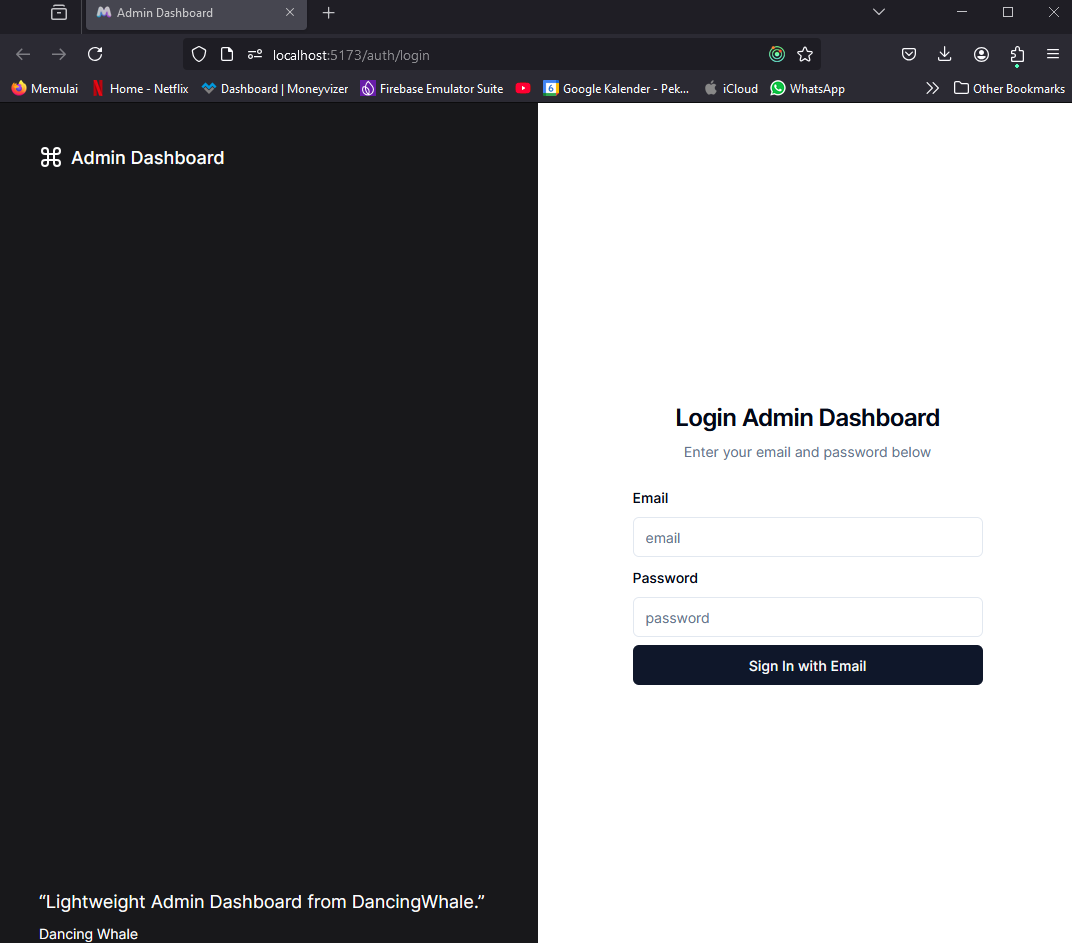Open the tab list chevron dropdown
Viewport: 1072px width, 943px height.
878,12
